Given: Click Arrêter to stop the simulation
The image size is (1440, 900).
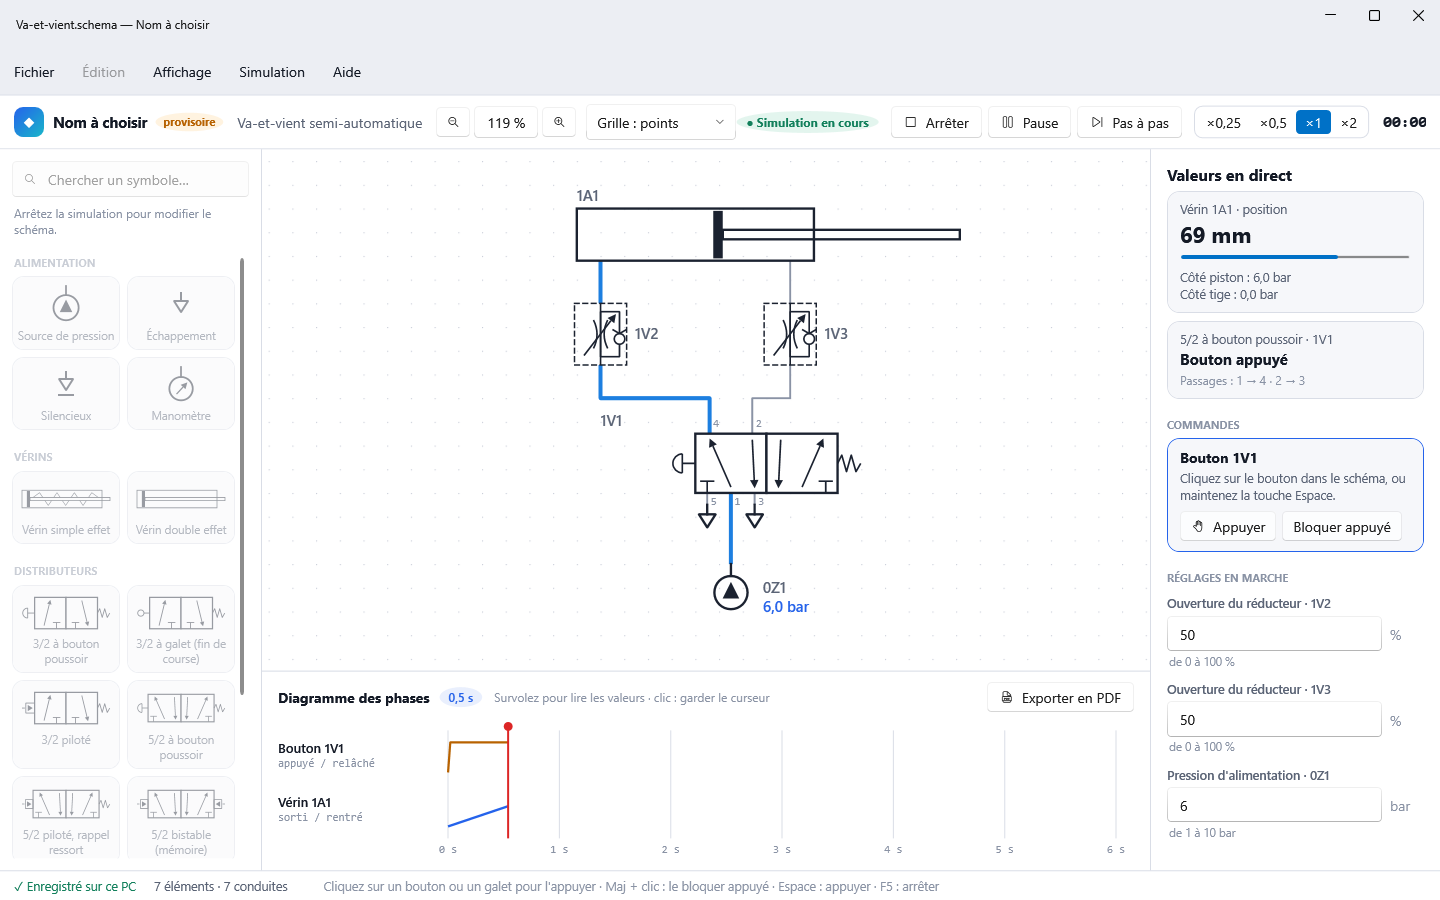Looking at the screenshot, I should 937,123.
